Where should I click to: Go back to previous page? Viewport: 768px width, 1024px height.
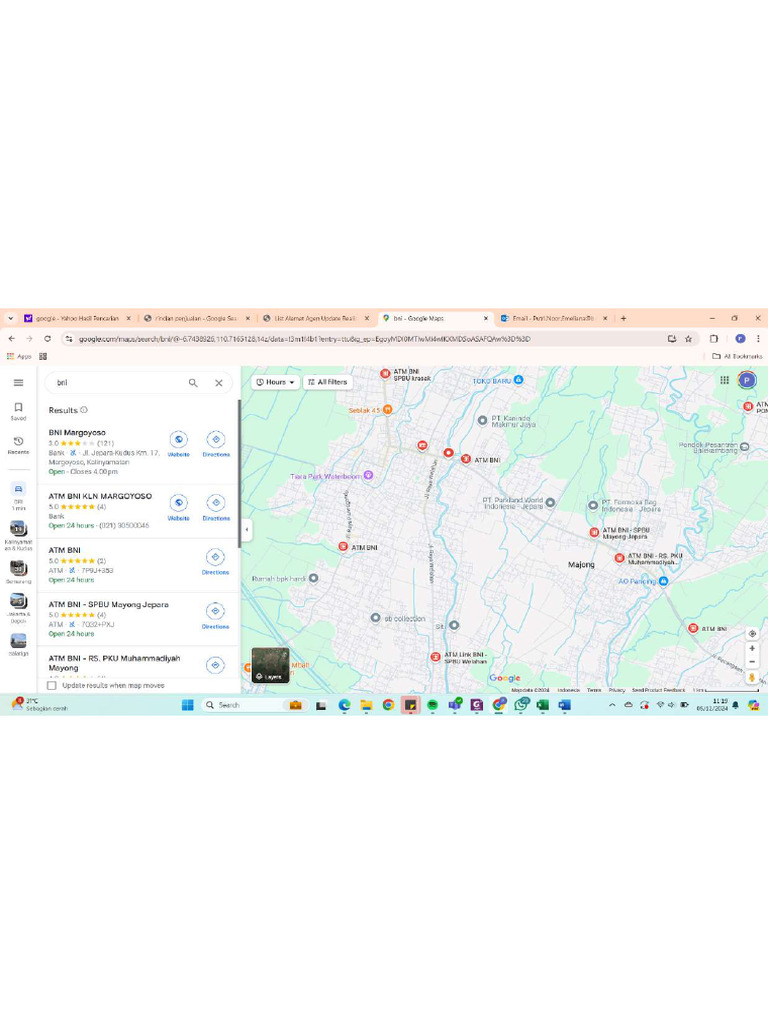(x=12, y=338)
